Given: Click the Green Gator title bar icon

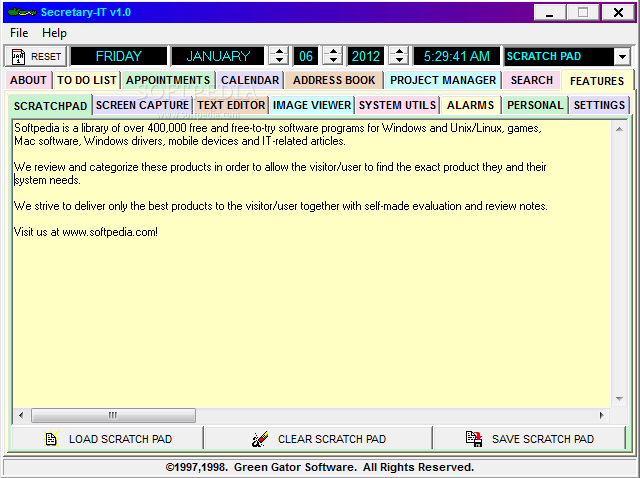Looking at the screenshot, I should click(x=22, y=12).
